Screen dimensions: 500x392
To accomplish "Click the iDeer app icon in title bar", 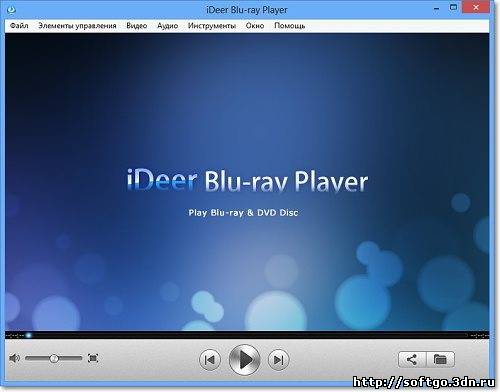I will (x=11, y=10).
